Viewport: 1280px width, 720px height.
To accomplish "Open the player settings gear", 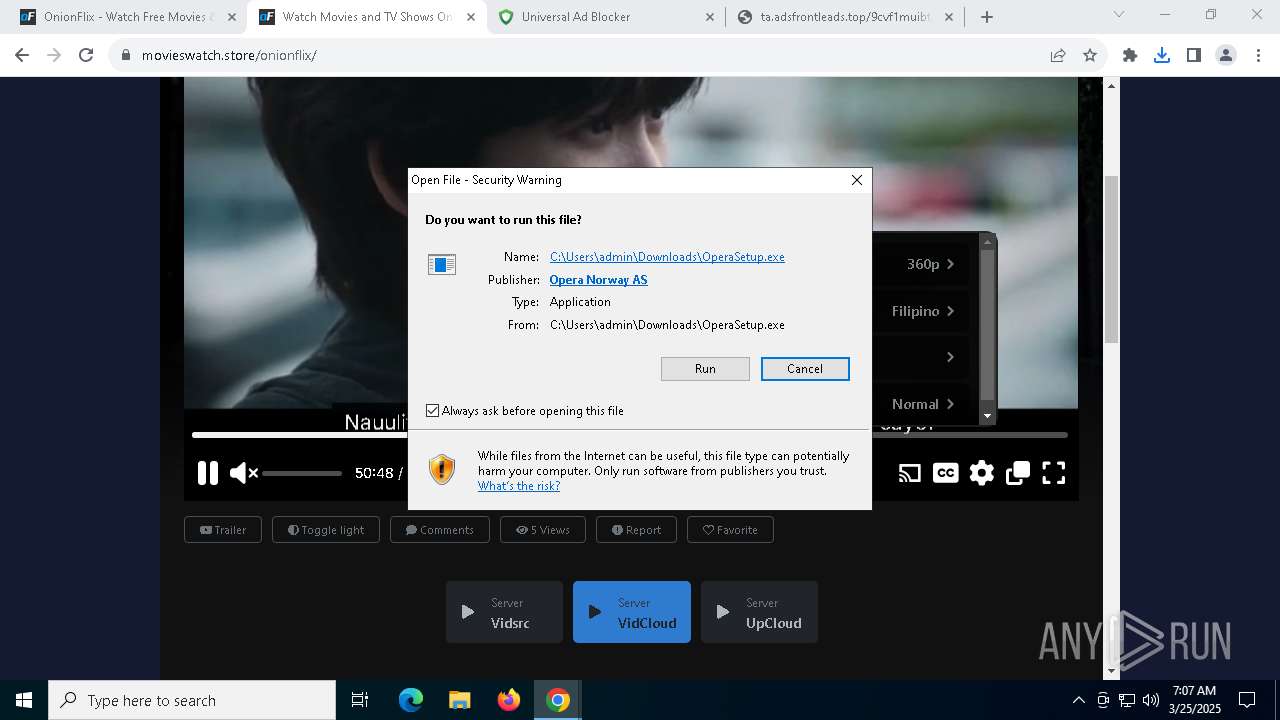I will tap(982, 473).
